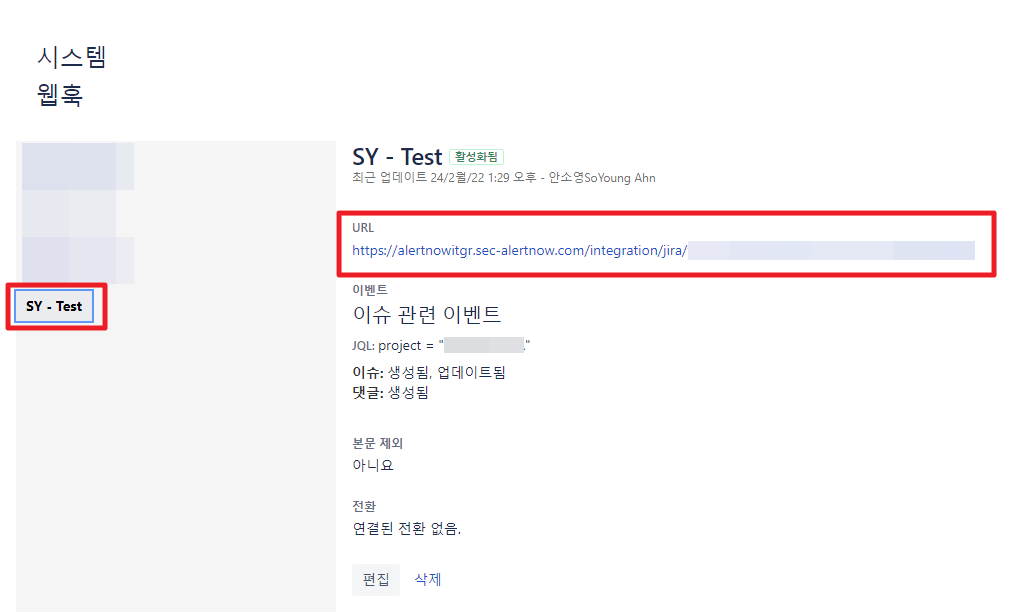The image size is (1014, 614).
Task: Click the URL field label
Action: coord(363,228)
